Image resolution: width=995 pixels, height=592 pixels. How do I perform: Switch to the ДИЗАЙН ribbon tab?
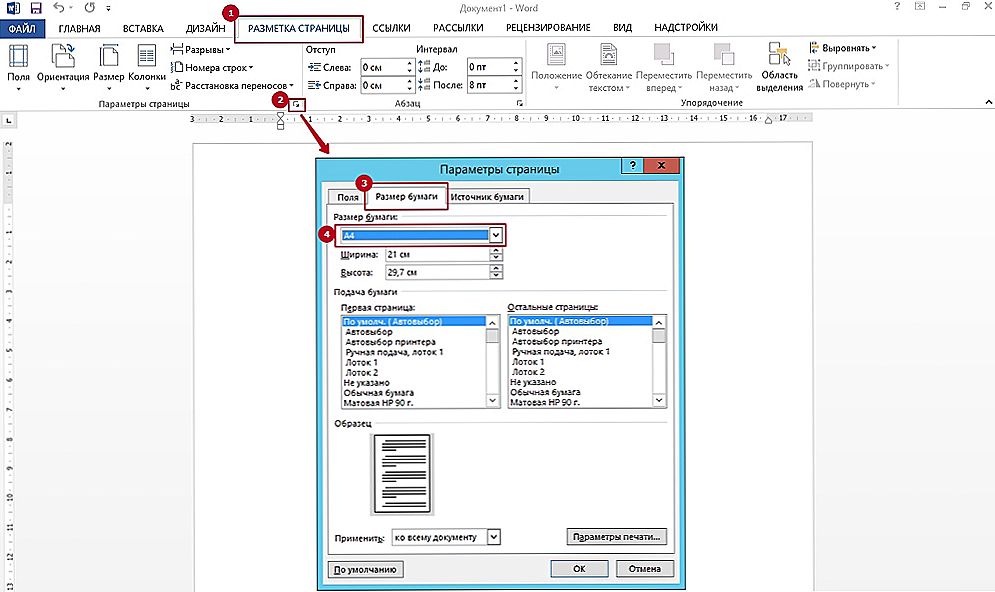click(x=206, y=29)
